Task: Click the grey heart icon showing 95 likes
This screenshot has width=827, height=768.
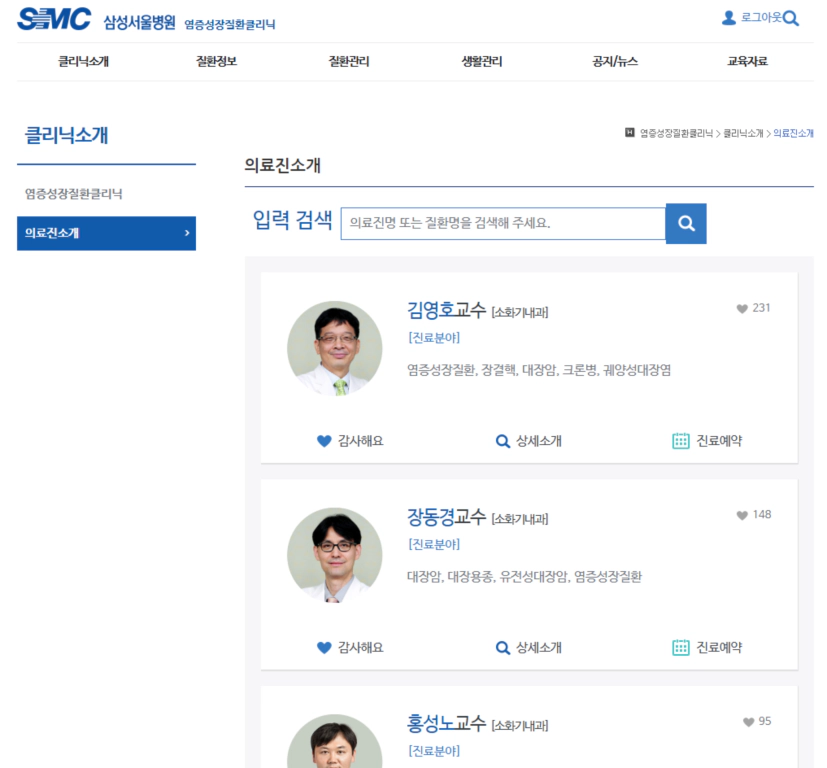Action: (748, 722)
